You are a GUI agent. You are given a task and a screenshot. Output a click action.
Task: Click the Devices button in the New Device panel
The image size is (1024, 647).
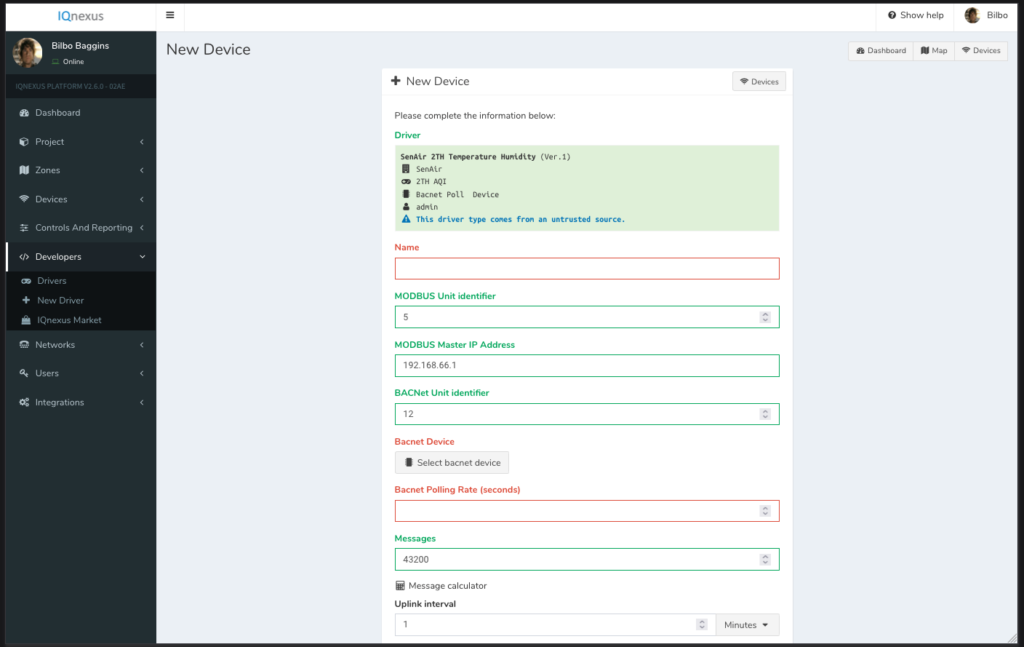[x=758, y=81]
